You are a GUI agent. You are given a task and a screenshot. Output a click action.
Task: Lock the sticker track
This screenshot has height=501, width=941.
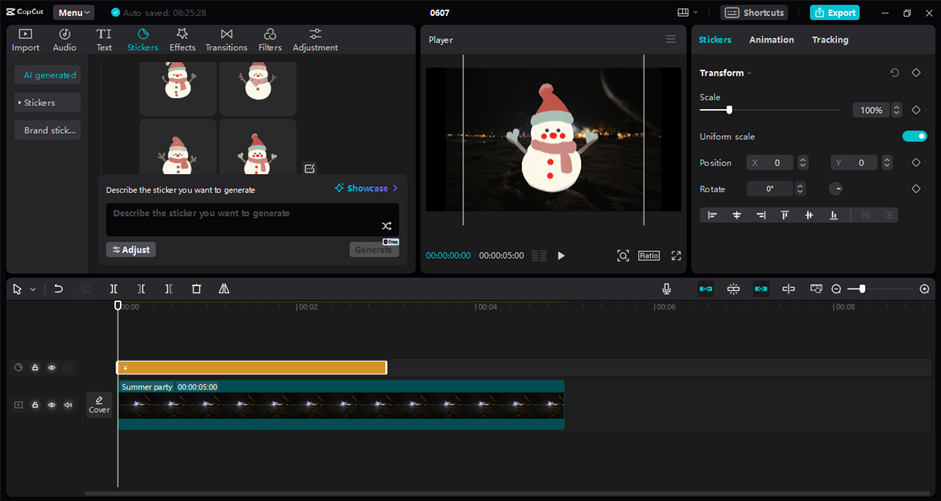tap(35, 368)
